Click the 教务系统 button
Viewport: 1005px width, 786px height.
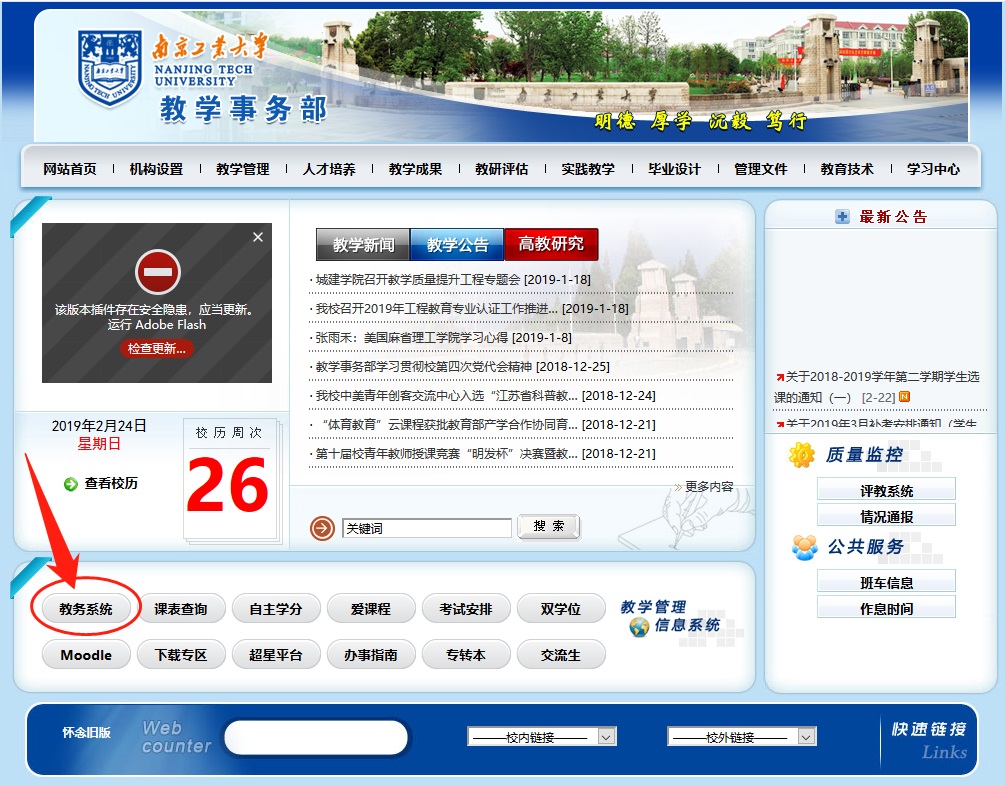[x=86, y=608]
